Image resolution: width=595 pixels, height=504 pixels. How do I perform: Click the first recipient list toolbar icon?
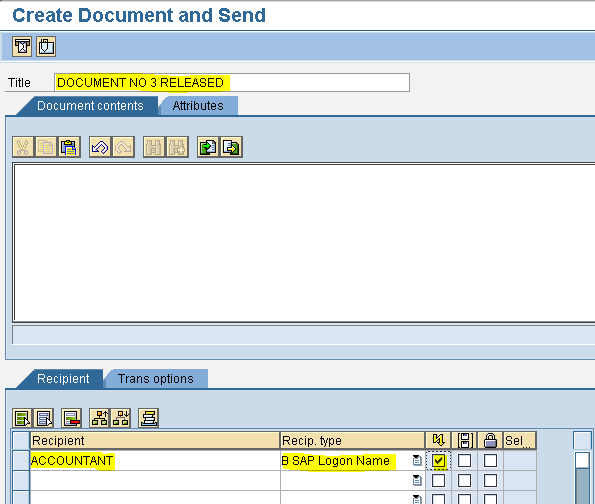[22, 418]
